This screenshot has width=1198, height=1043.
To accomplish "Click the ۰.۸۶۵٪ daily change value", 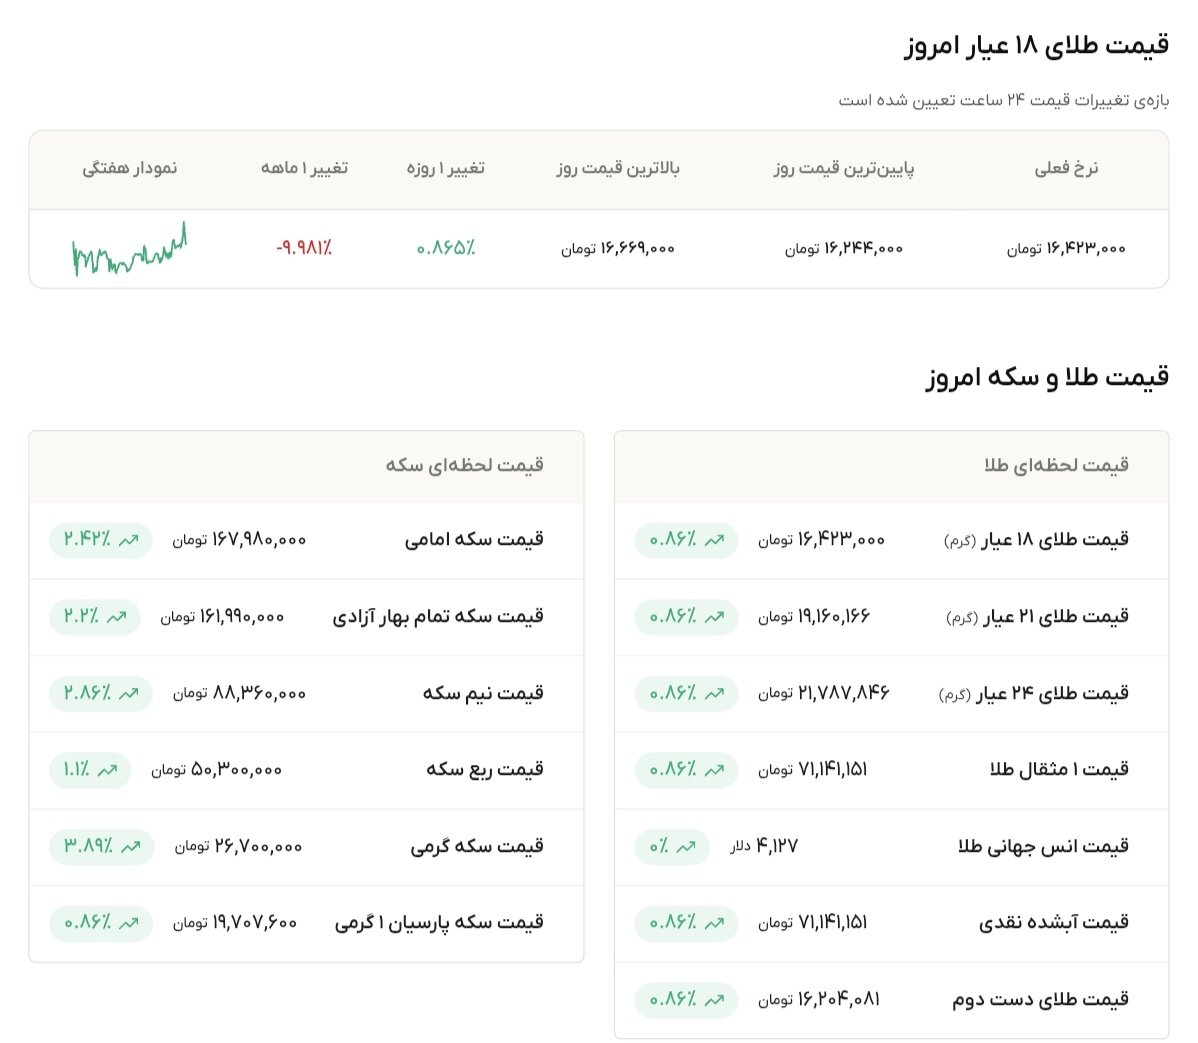I will pyautogui.click(x=445, y=248).
